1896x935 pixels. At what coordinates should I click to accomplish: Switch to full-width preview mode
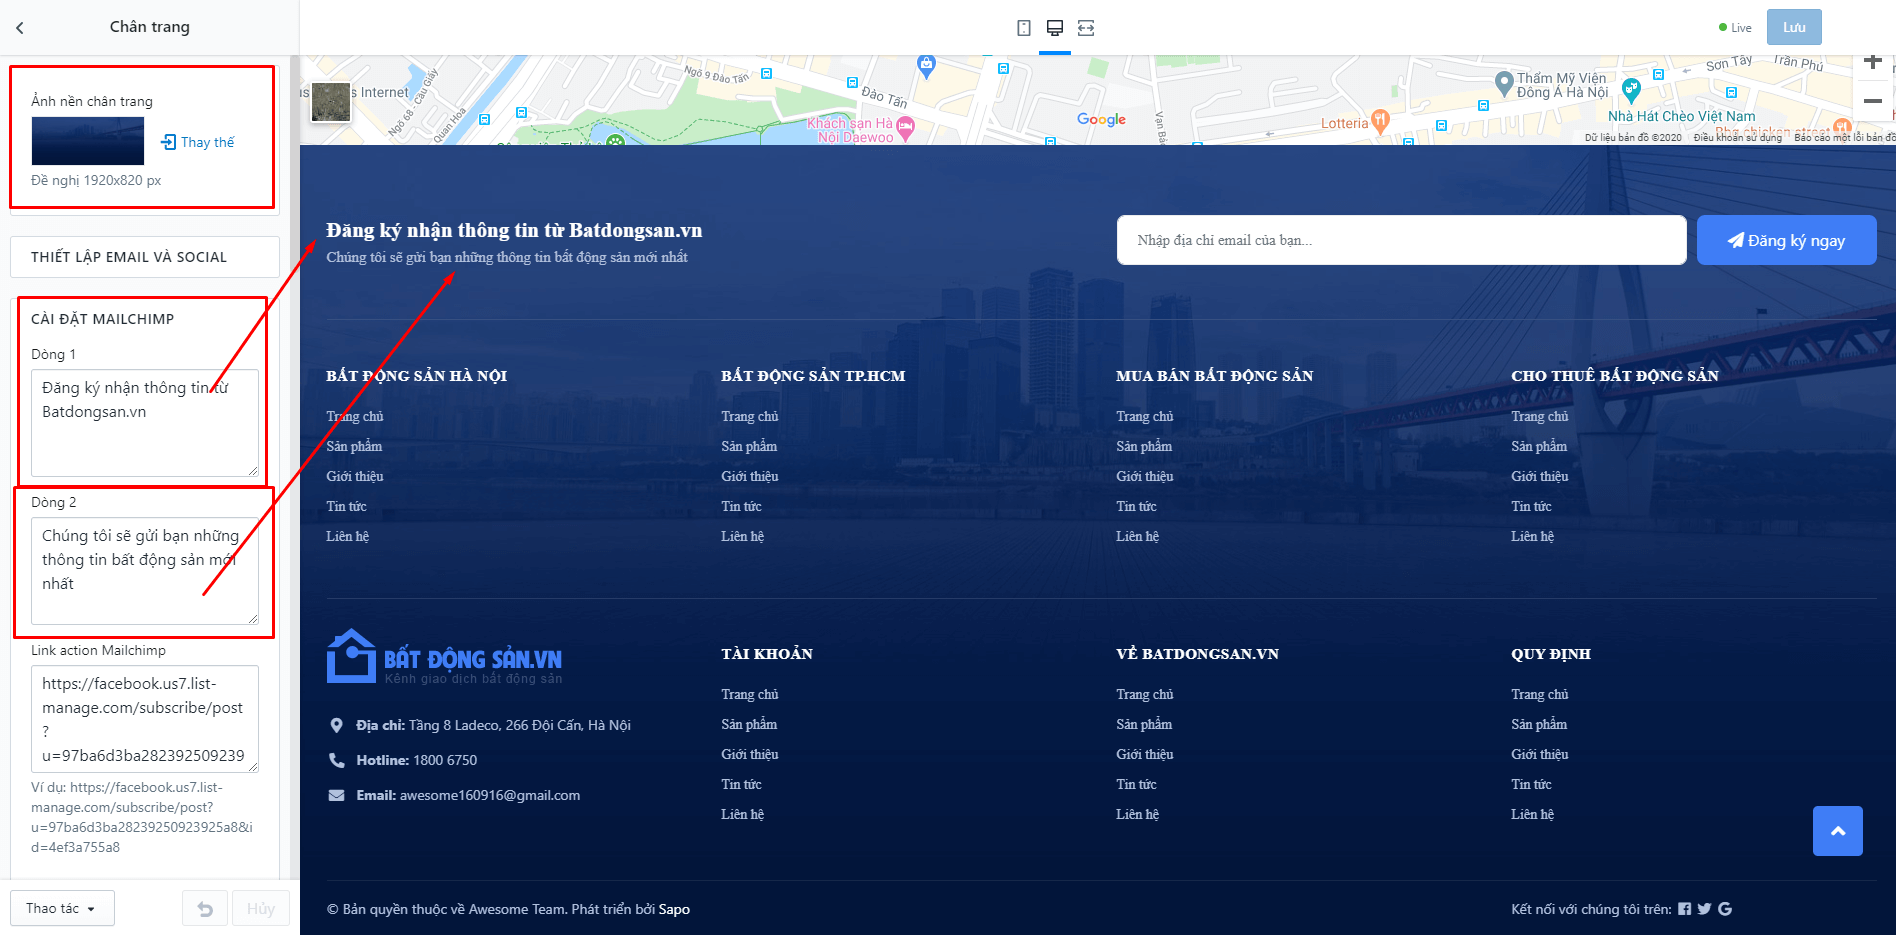(1086, 28)
